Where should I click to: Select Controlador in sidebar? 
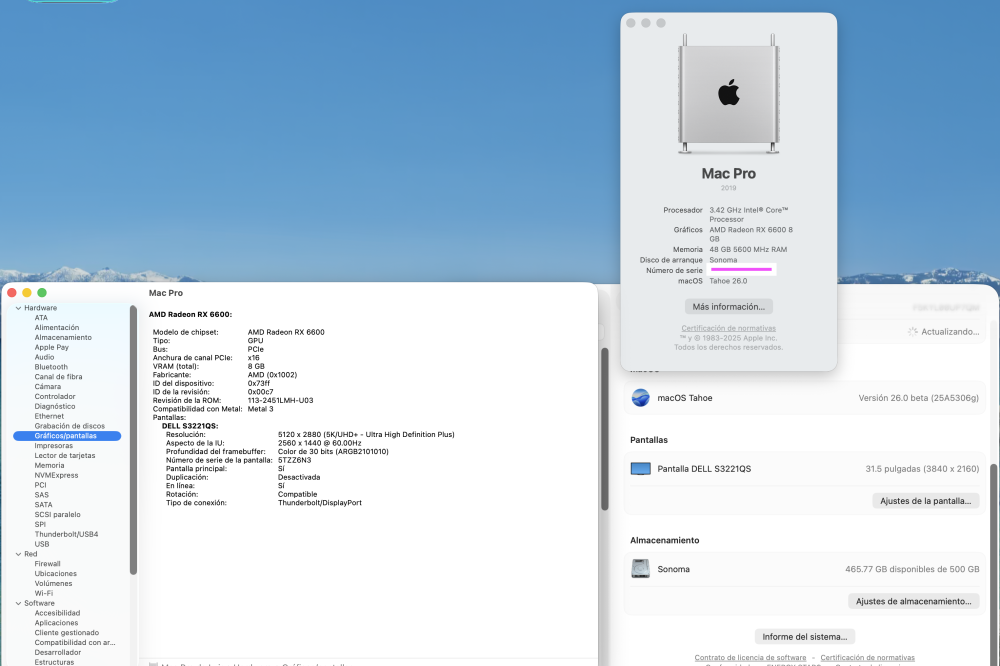pos(55,397)
